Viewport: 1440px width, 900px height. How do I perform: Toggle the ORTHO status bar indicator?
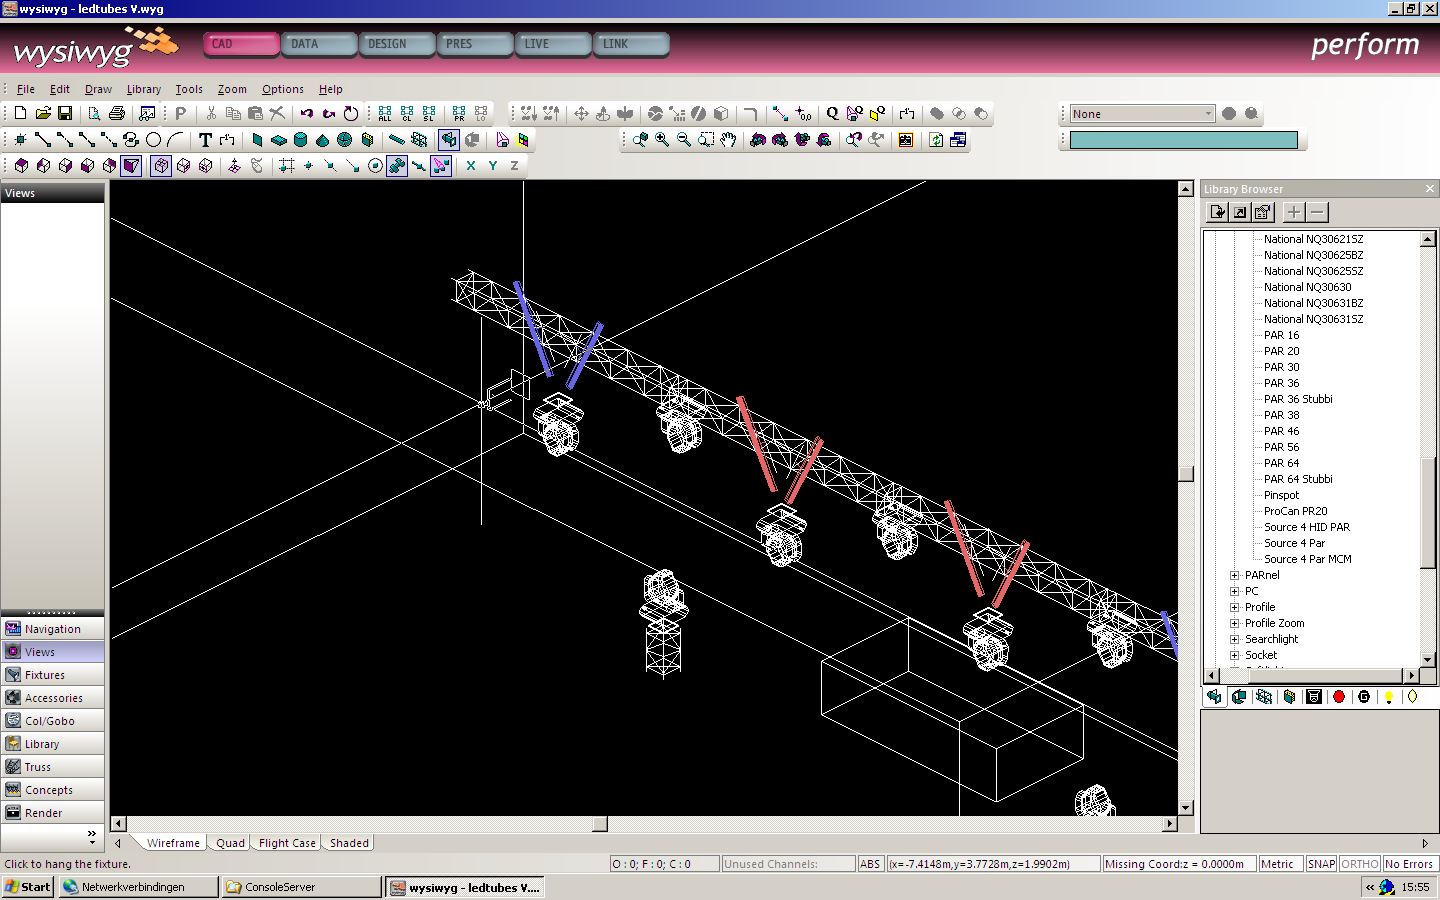pos(1360,864)
